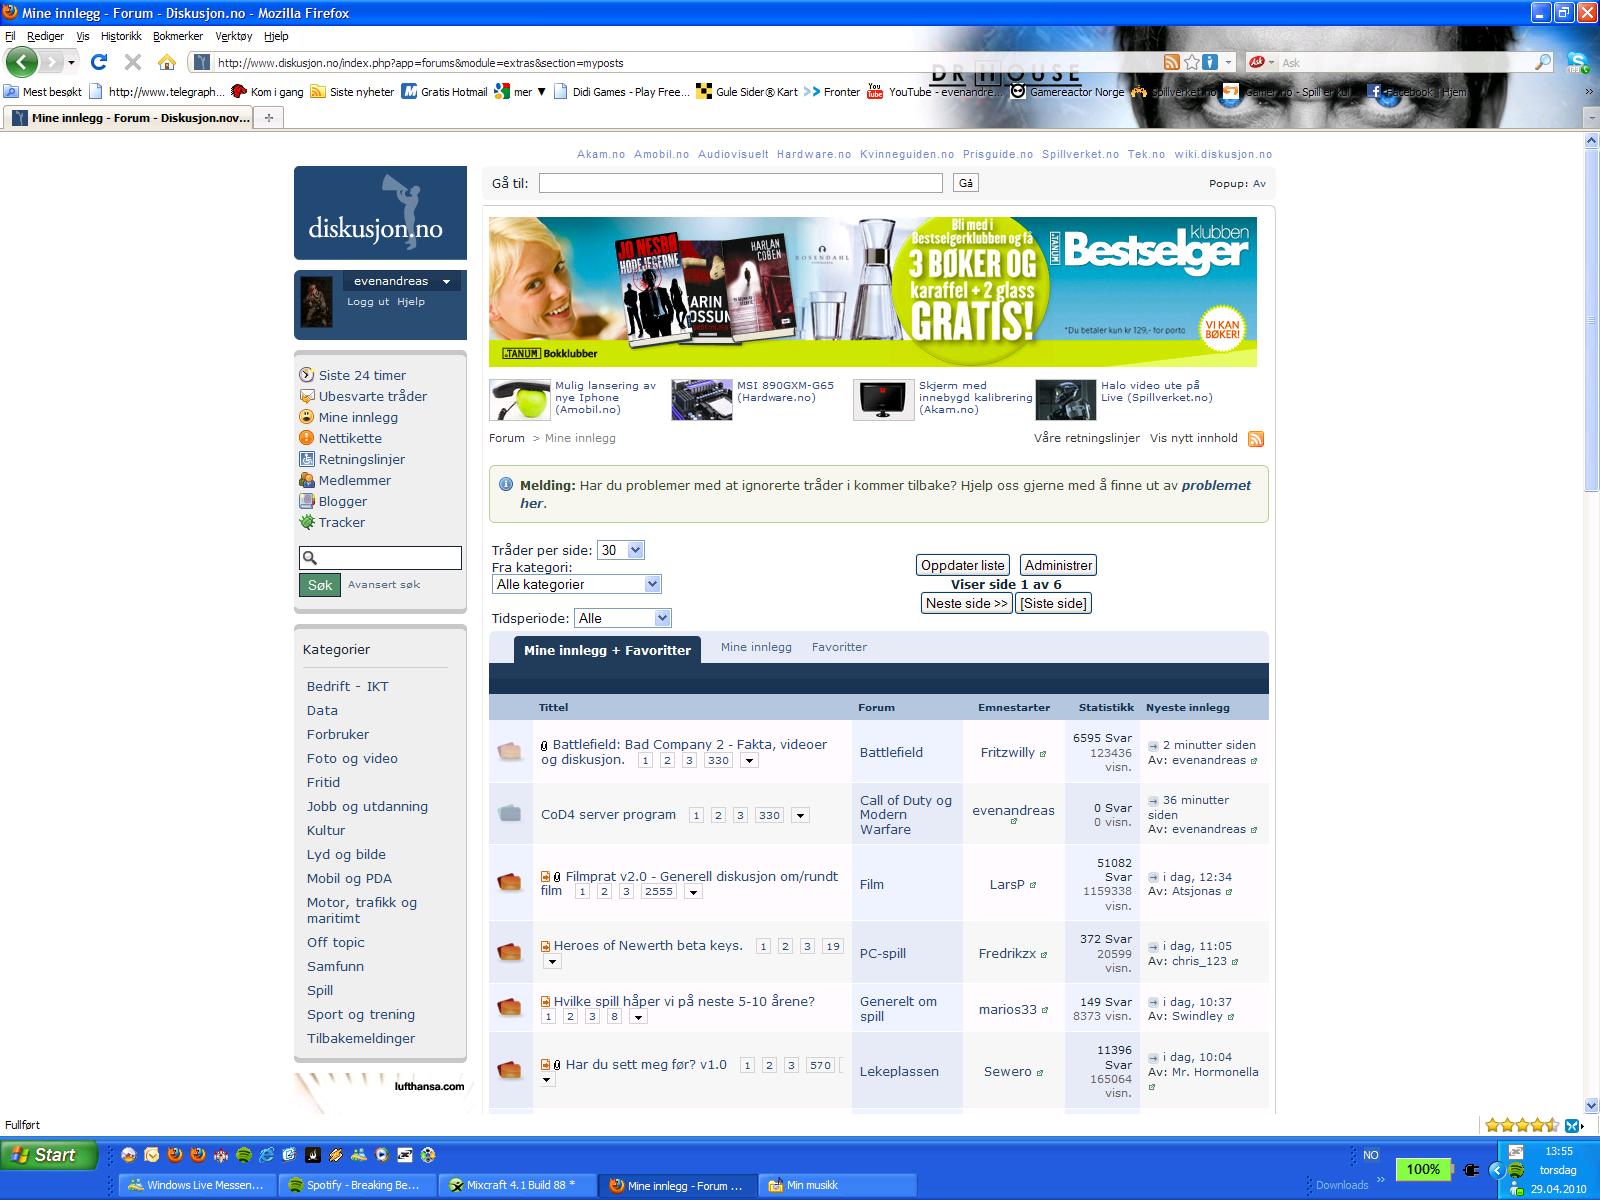Click the sidebar search input field
1600x1200 pixels.
click(x=380, y=558)
